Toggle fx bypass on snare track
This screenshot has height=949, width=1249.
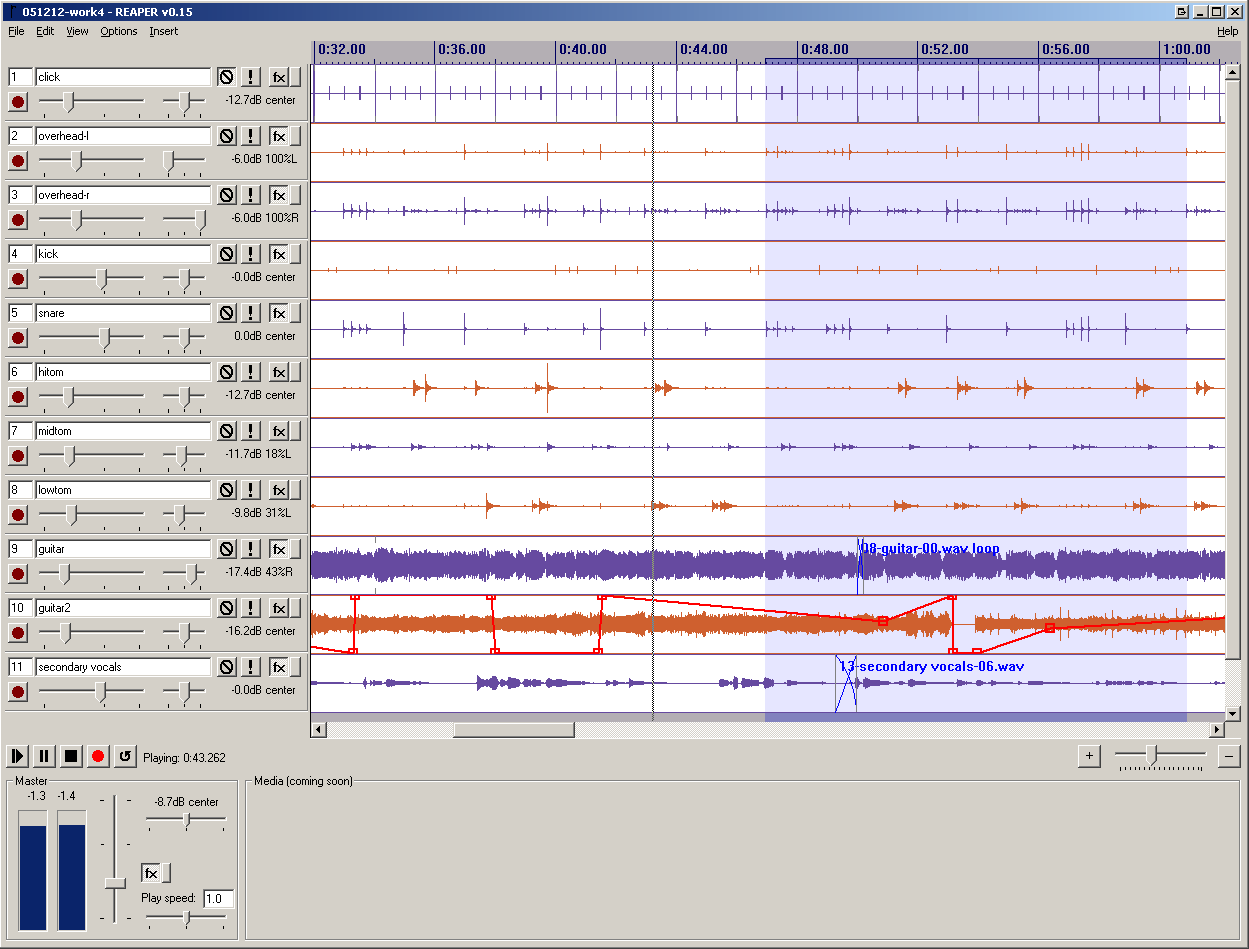click(x=295, y=313)
